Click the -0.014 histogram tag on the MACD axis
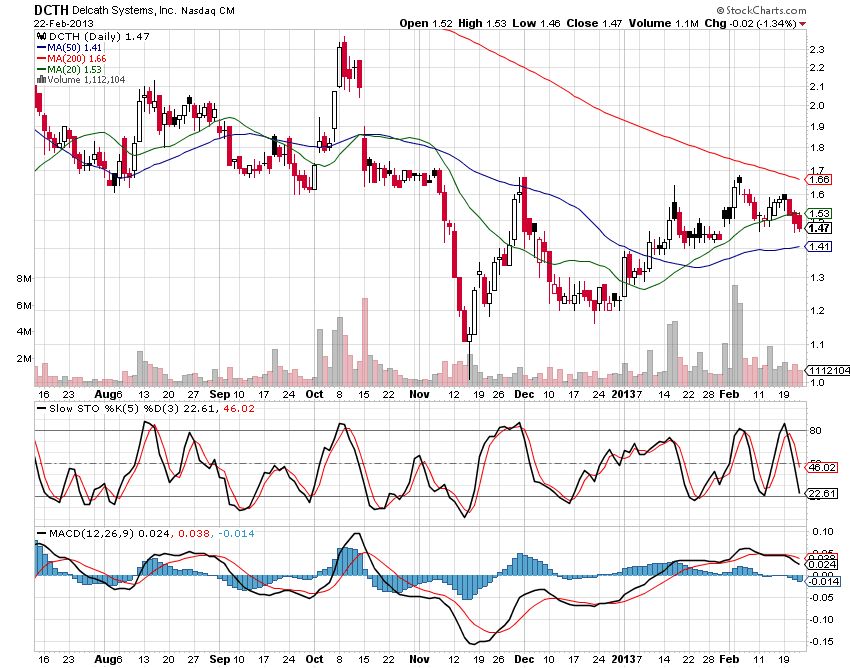This screenshot has width=850, height=668. (x=823, y=581)
